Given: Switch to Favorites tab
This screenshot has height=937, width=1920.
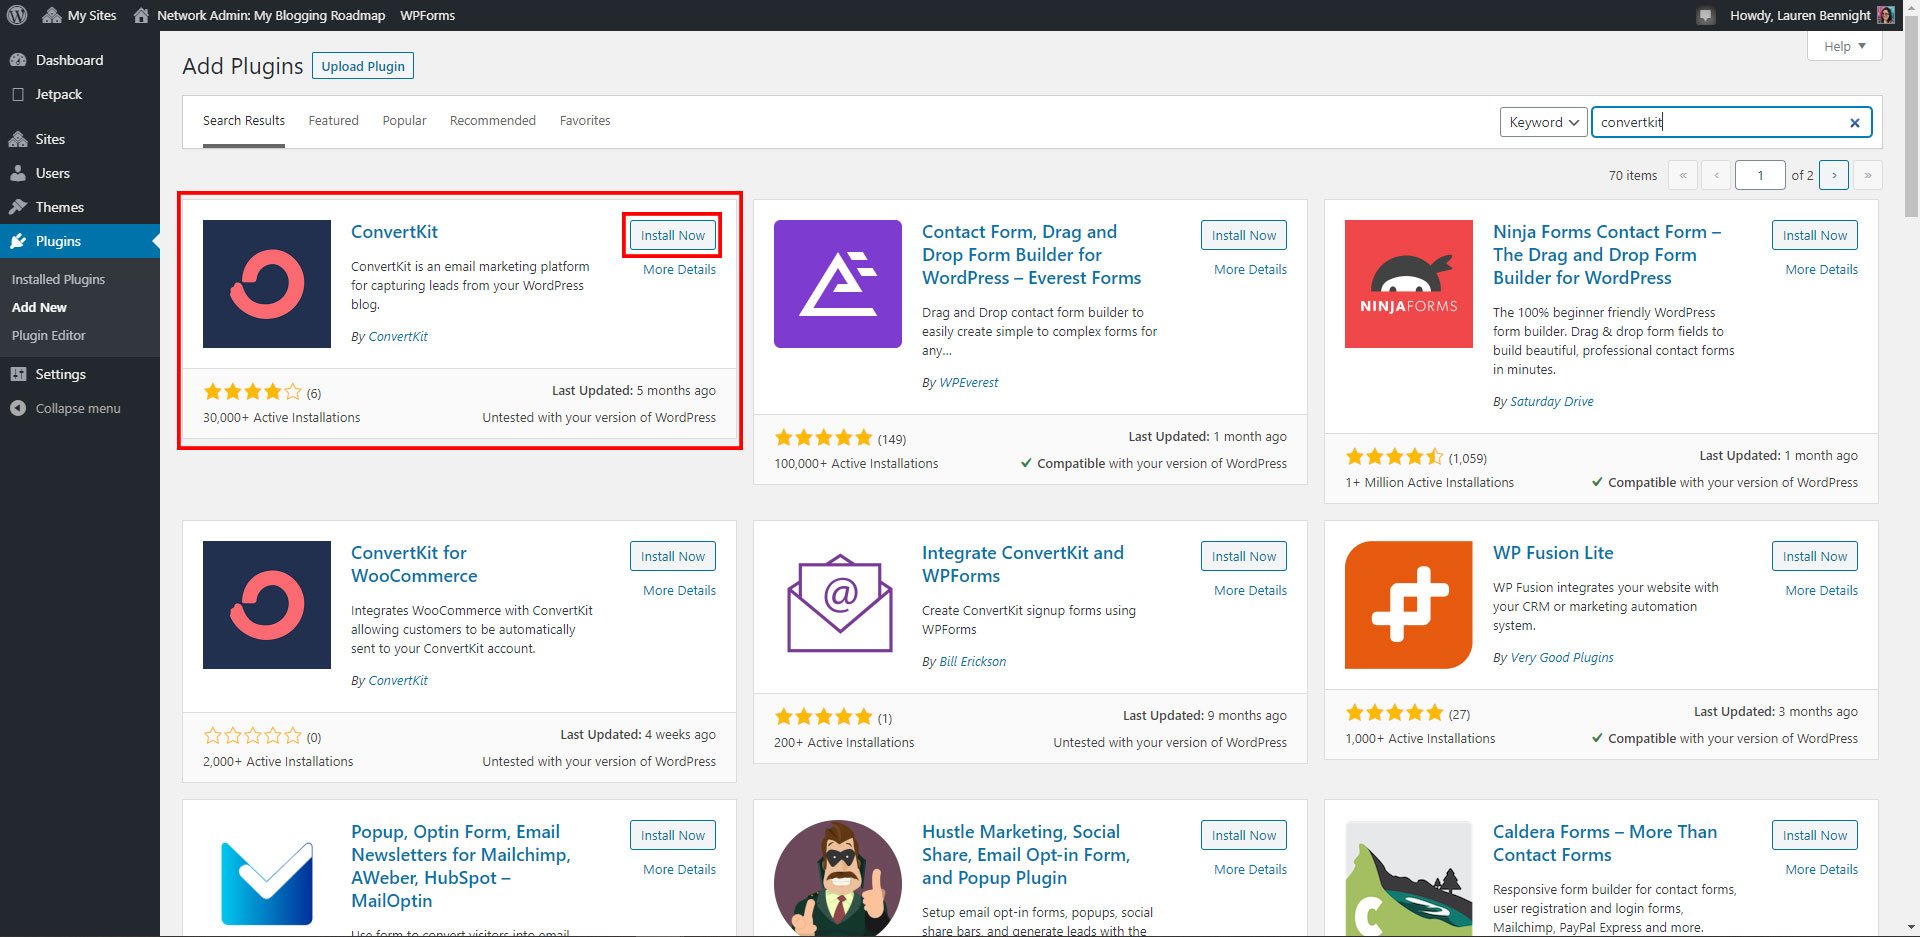Looking at the screenshot, I should point(585,121).
